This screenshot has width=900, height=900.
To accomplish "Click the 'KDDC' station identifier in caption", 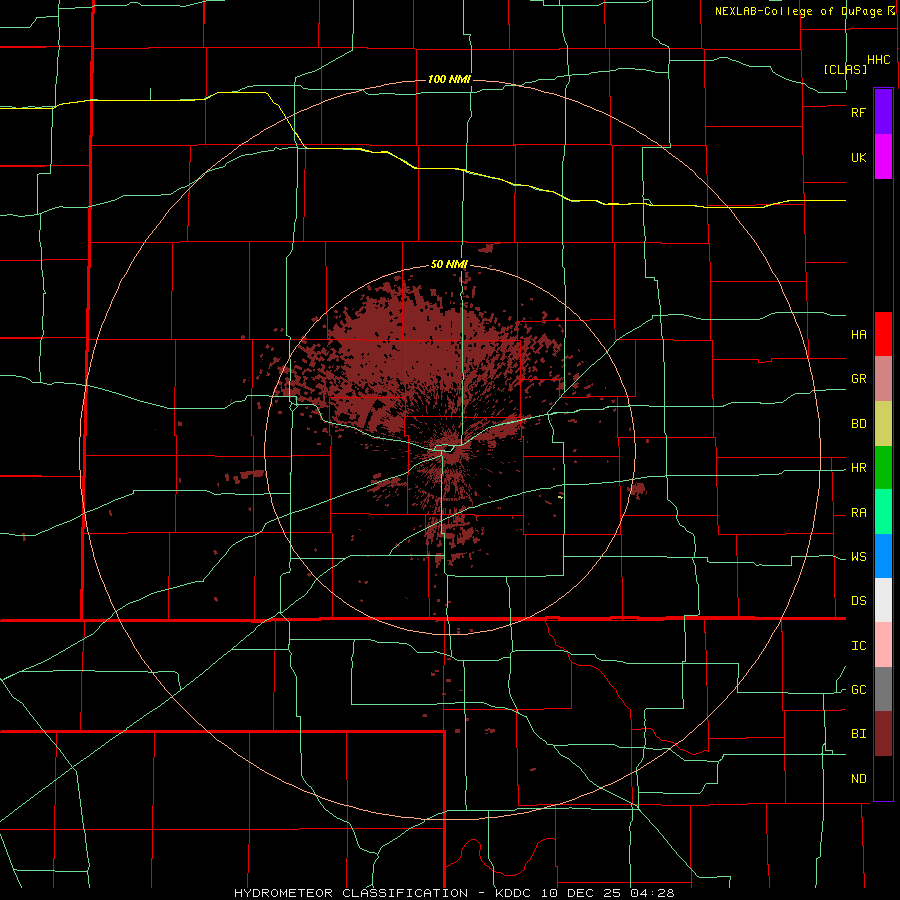I will (x=514, y=893).
